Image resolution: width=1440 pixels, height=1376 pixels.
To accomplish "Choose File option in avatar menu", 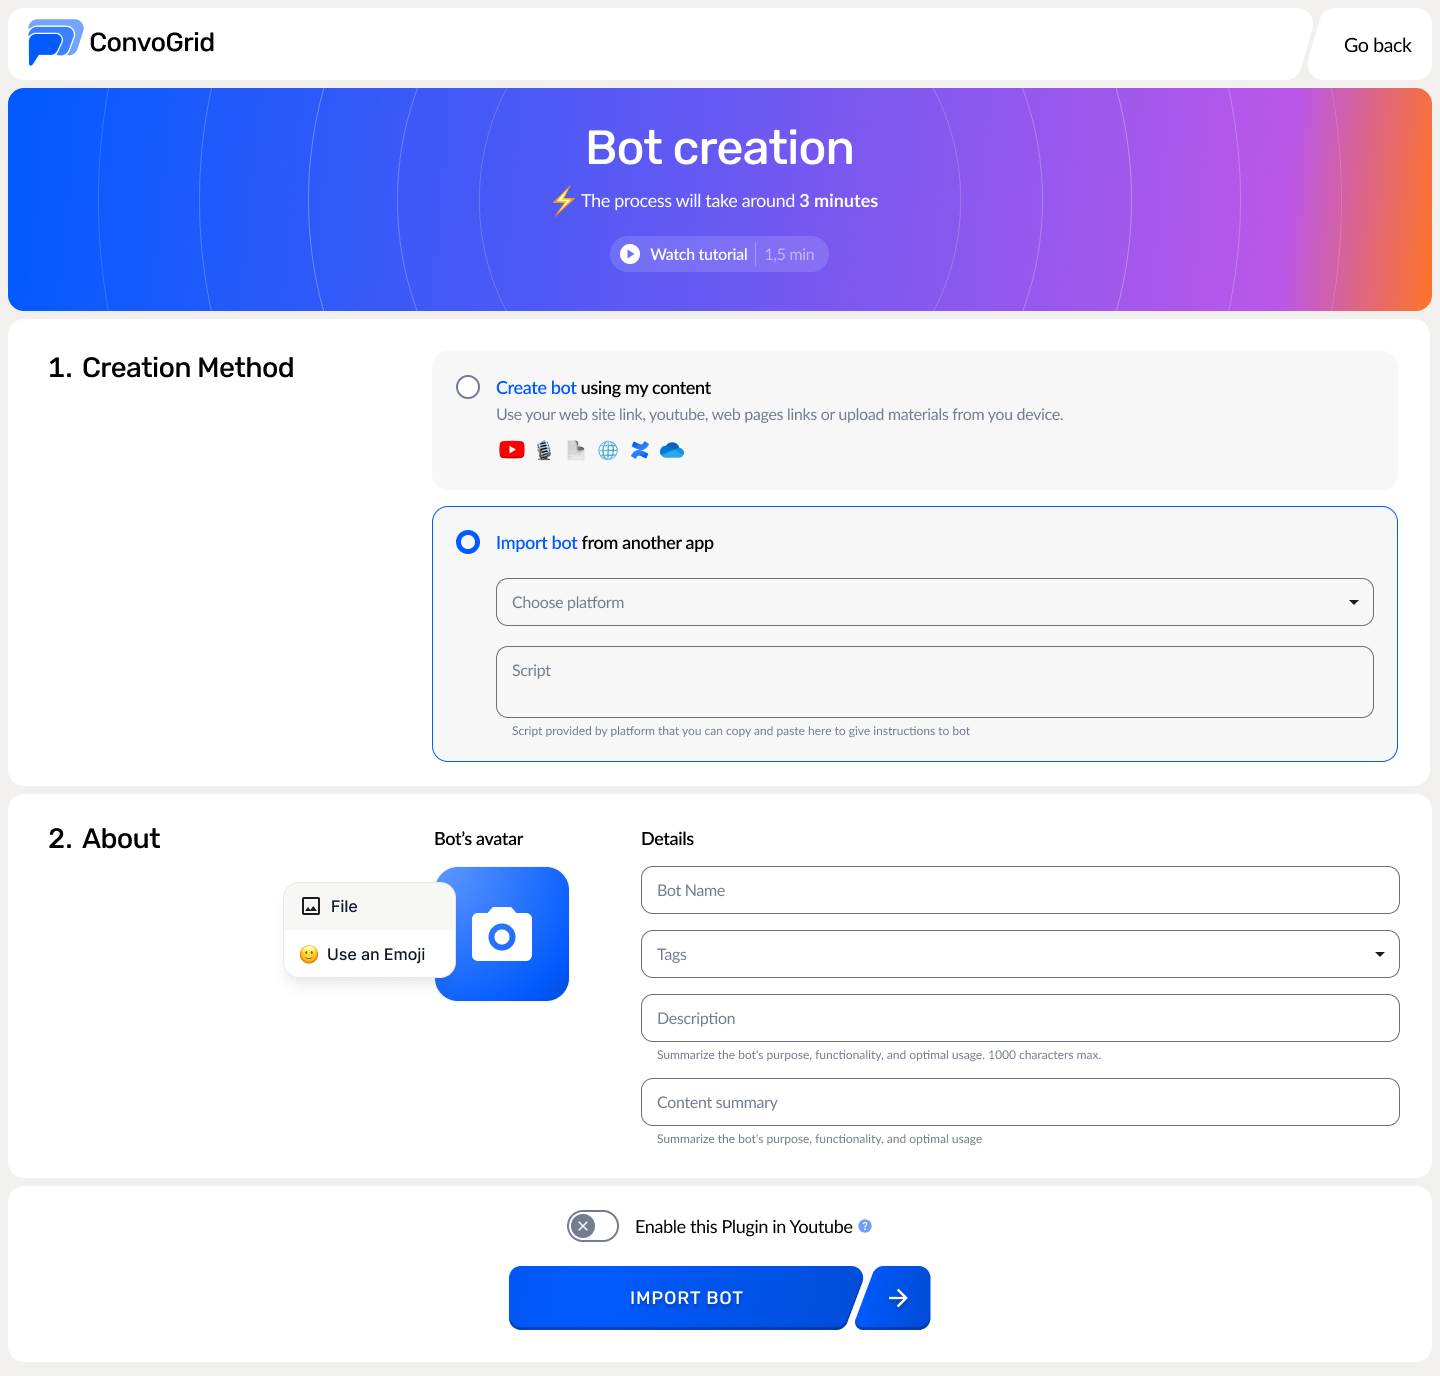I will coord(370,906).
